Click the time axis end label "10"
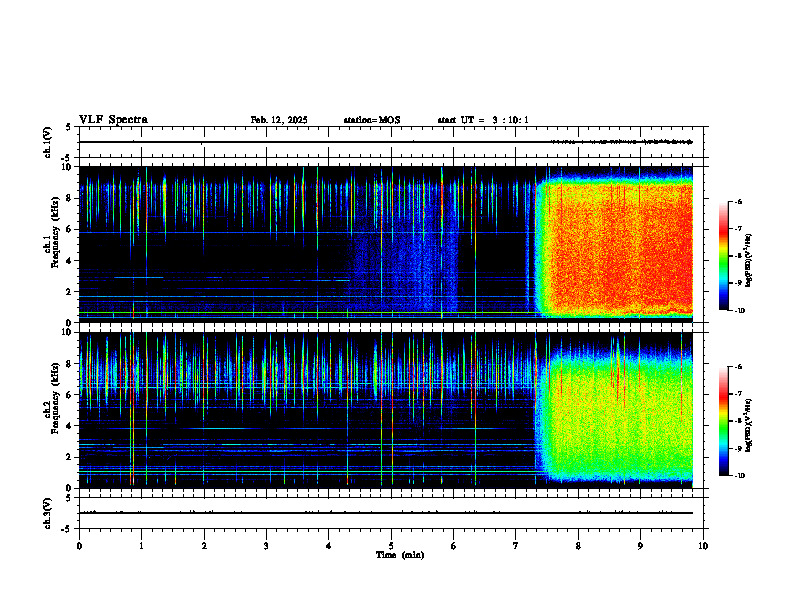Viewport: 792px width, 612px height. [x=703, y=546]
